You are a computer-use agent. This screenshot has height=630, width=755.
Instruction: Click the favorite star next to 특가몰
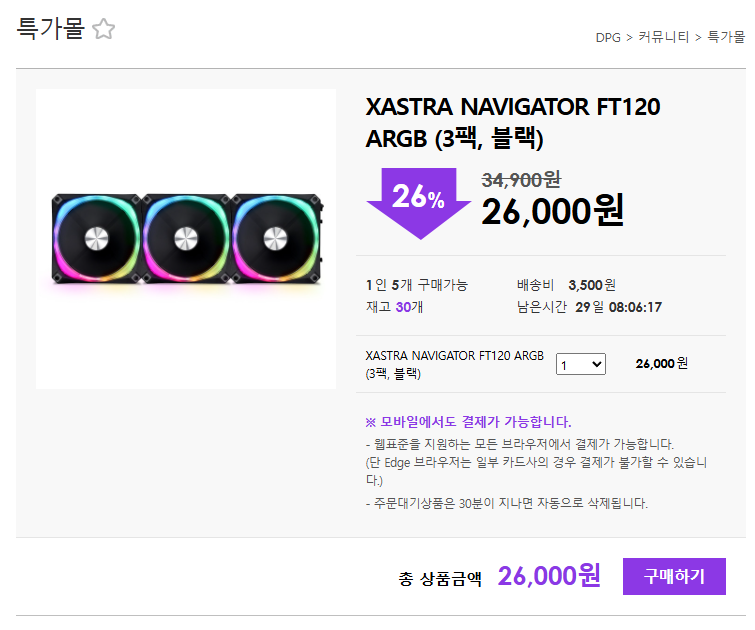pos(104,30)
